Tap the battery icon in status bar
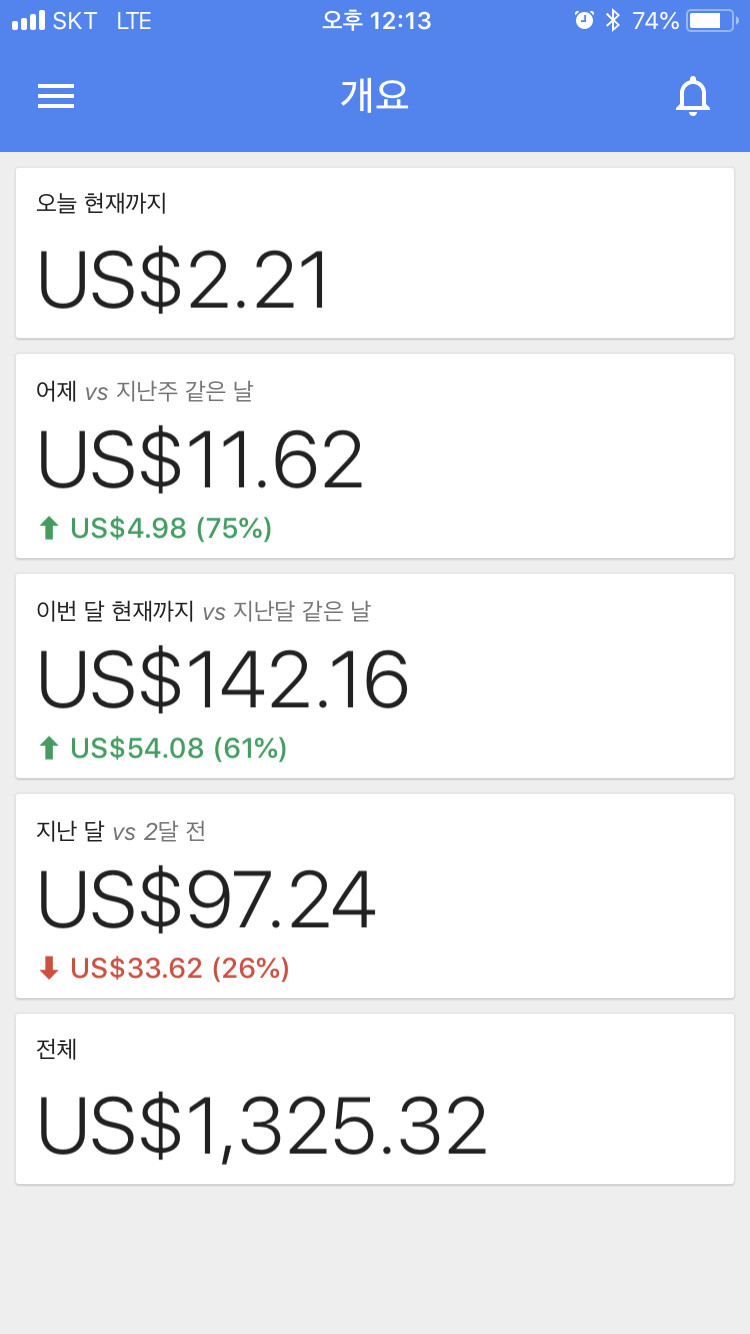The width and height of the screenshot is (750, 1334). pyautogui.click(x=711, y=21)
